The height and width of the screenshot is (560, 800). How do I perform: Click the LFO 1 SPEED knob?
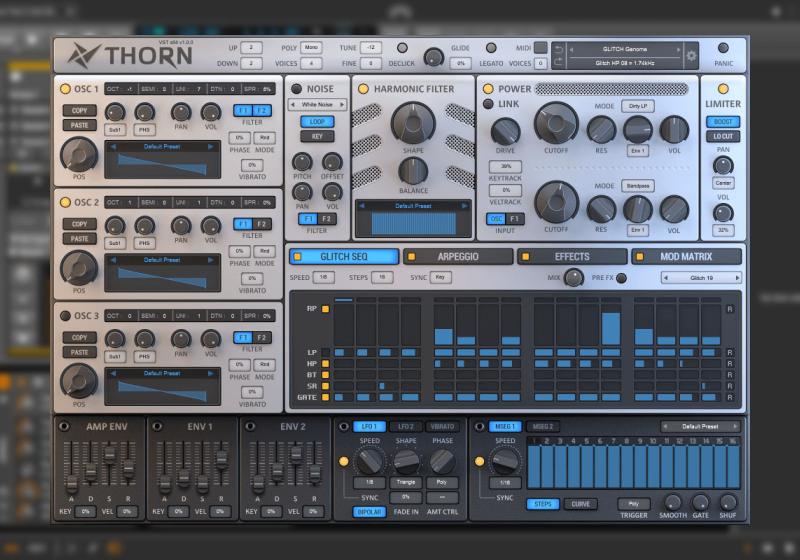click(369, 461)
